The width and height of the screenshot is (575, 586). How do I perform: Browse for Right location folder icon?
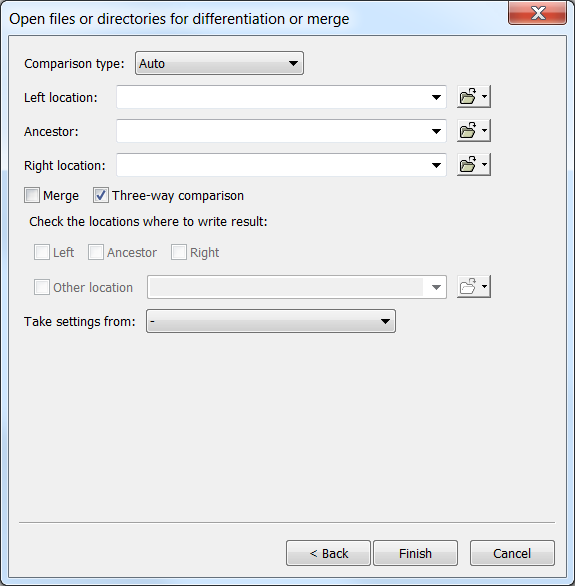(468, 165)
